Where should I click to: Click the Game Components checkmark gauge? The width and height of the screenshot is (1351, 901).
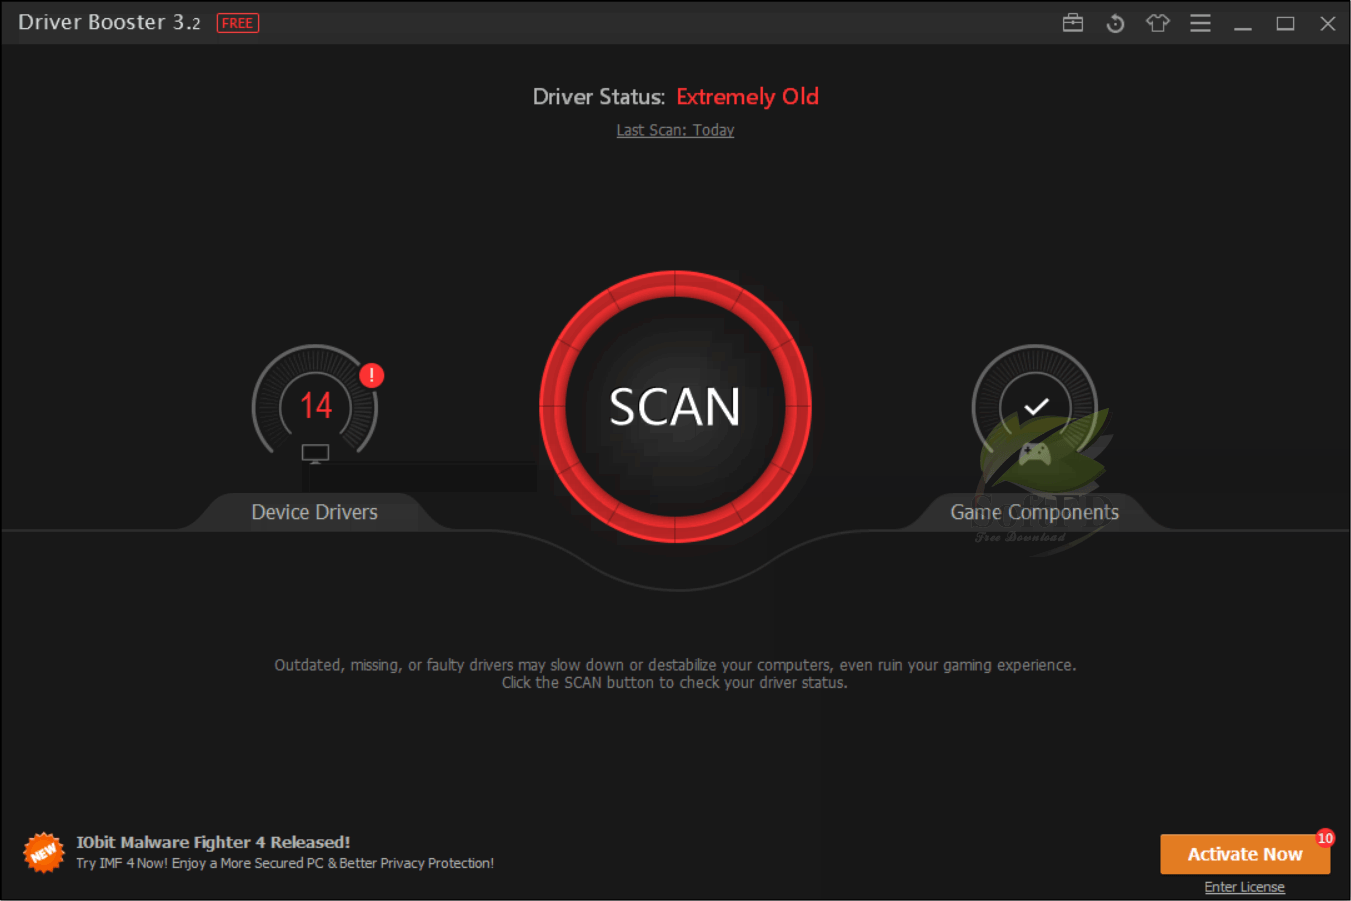(x=1035, y=405)
